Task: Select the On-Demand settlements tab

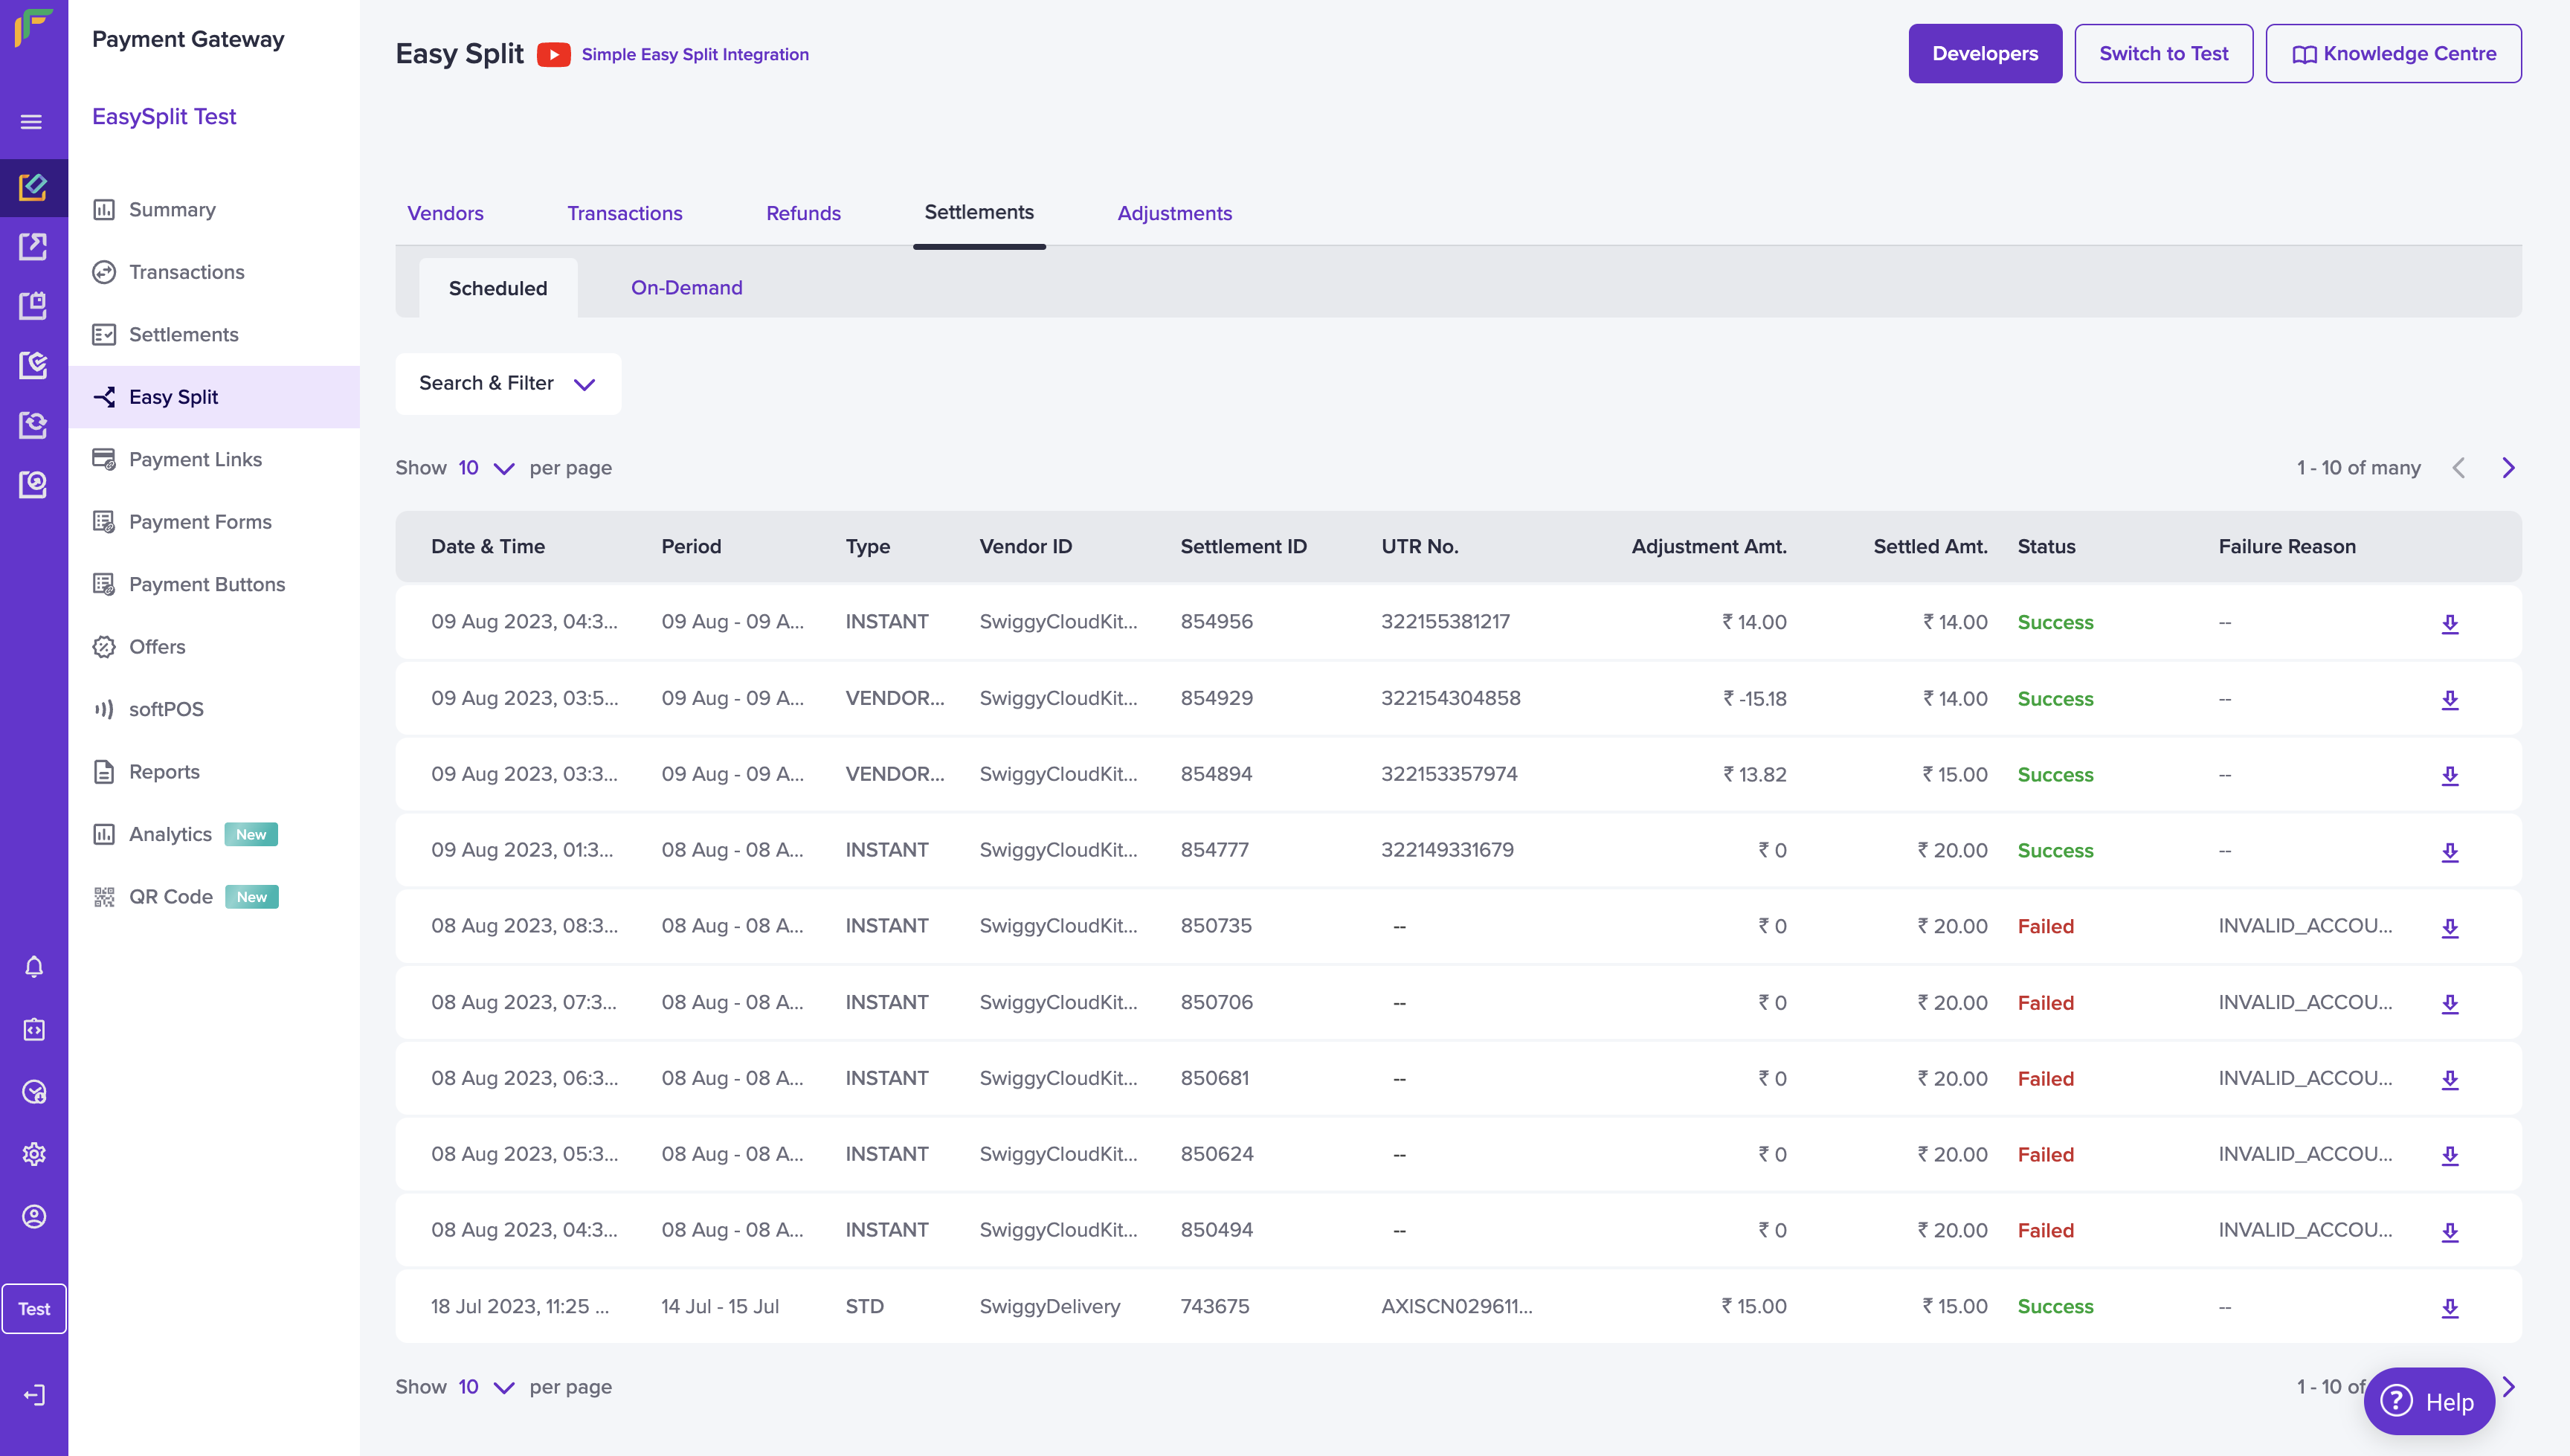Action: 686,288
